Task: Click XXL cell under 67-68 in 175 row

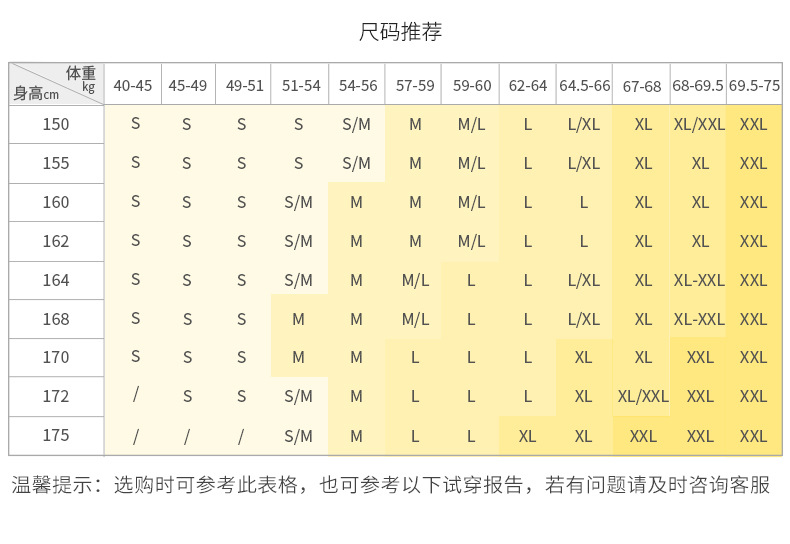Action: coord(643,436)
